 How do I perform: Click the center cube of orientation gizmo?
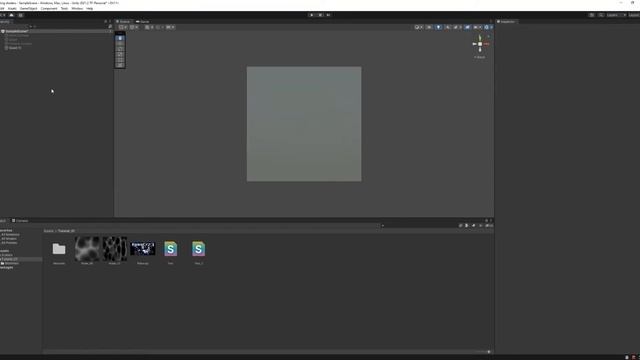click(480, 44)
